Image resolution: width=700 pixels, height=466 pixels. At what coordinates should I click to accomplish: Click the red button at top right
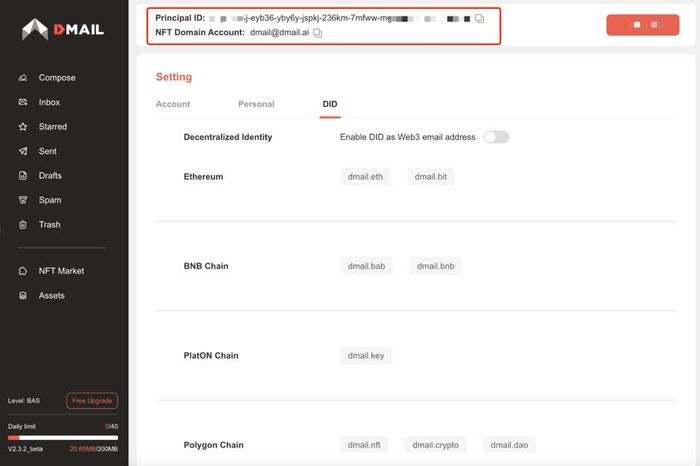(643, 25)
